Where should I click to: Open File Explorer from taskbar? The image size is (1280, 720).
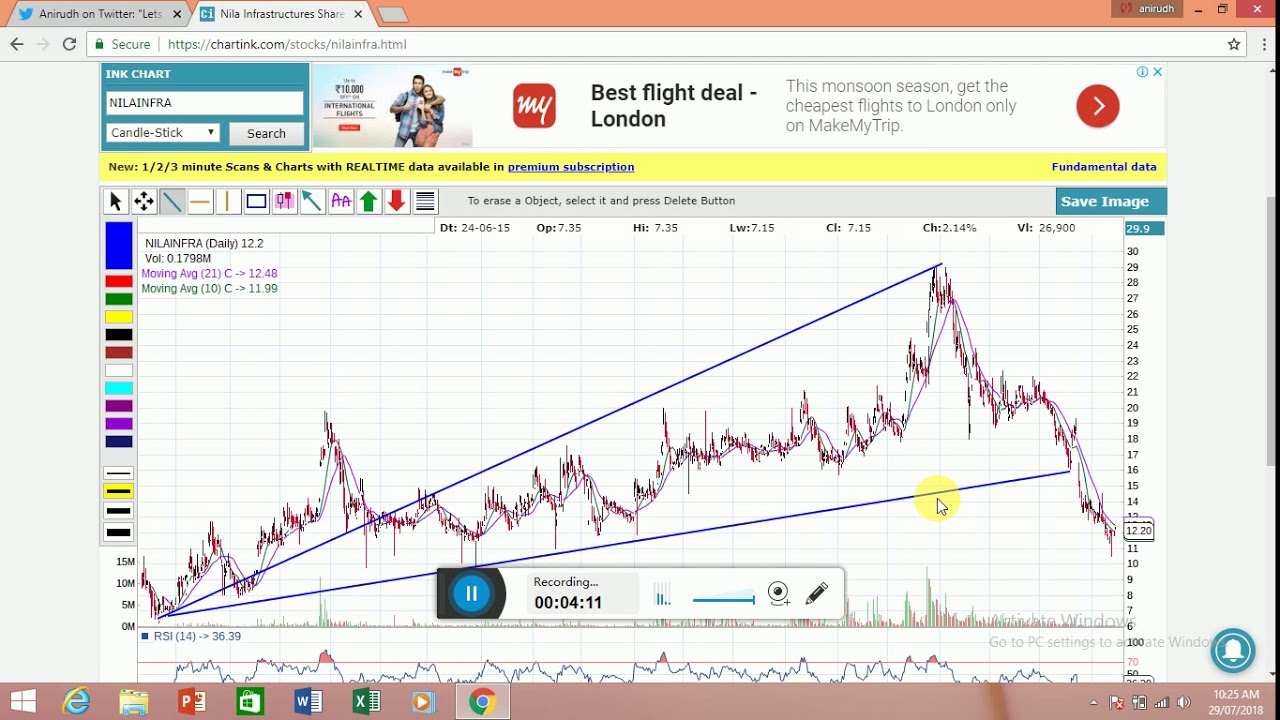click(134, 701)
